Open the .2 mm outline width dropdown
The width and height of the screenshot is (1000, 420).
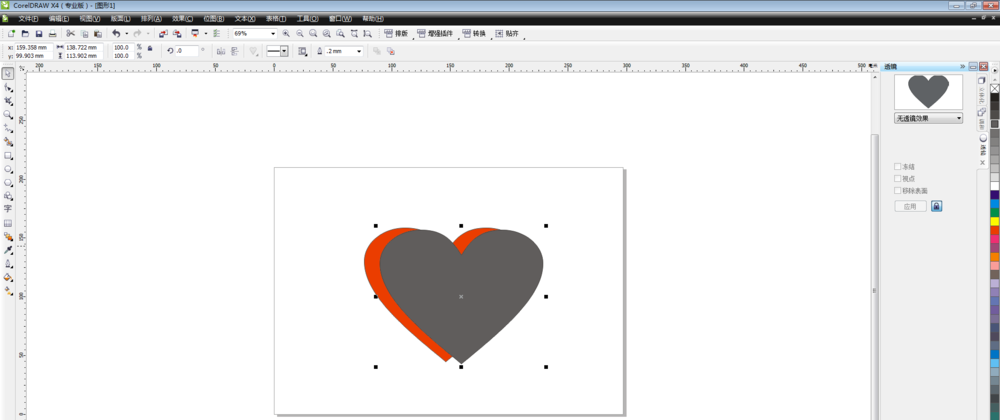[360, 51]
